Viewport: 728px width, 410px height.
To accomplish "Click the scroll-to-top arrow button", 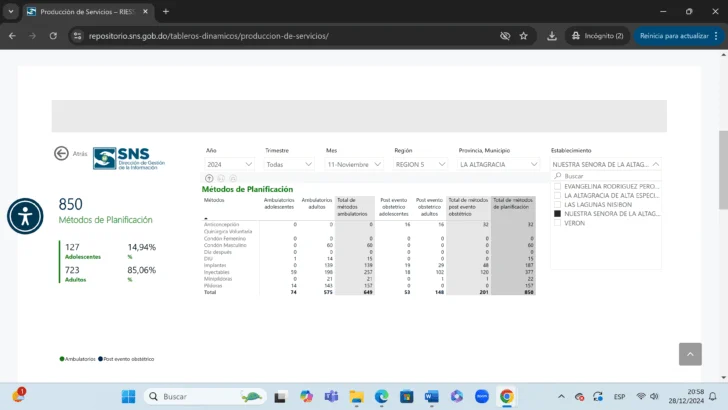I will point(690,354).
